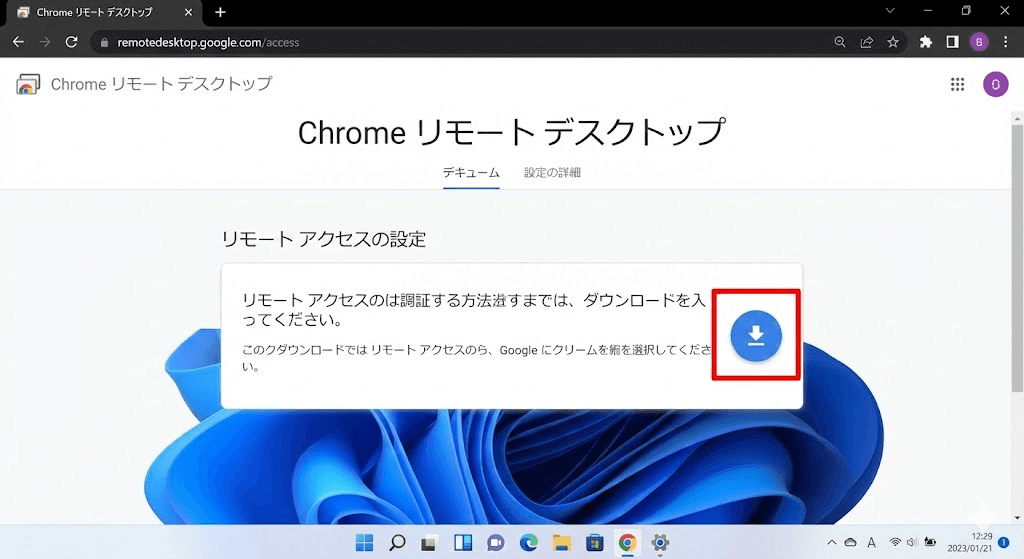Open the Chrome extensions puzzle menu
This screenshot has width=1024, height=559.
[925, 42]
